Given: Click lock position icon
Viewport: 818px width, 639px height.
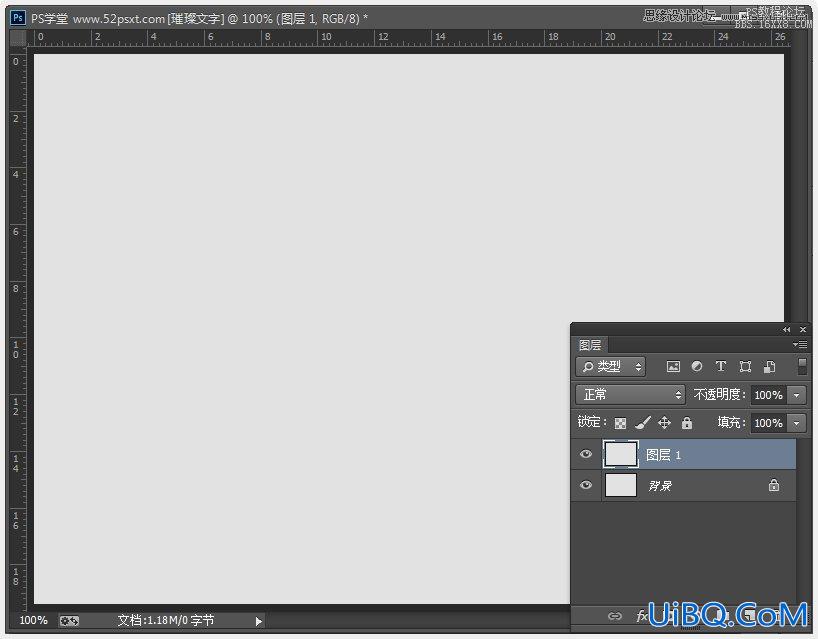Looking at the screenshot, I should click(x=664, y=423).
